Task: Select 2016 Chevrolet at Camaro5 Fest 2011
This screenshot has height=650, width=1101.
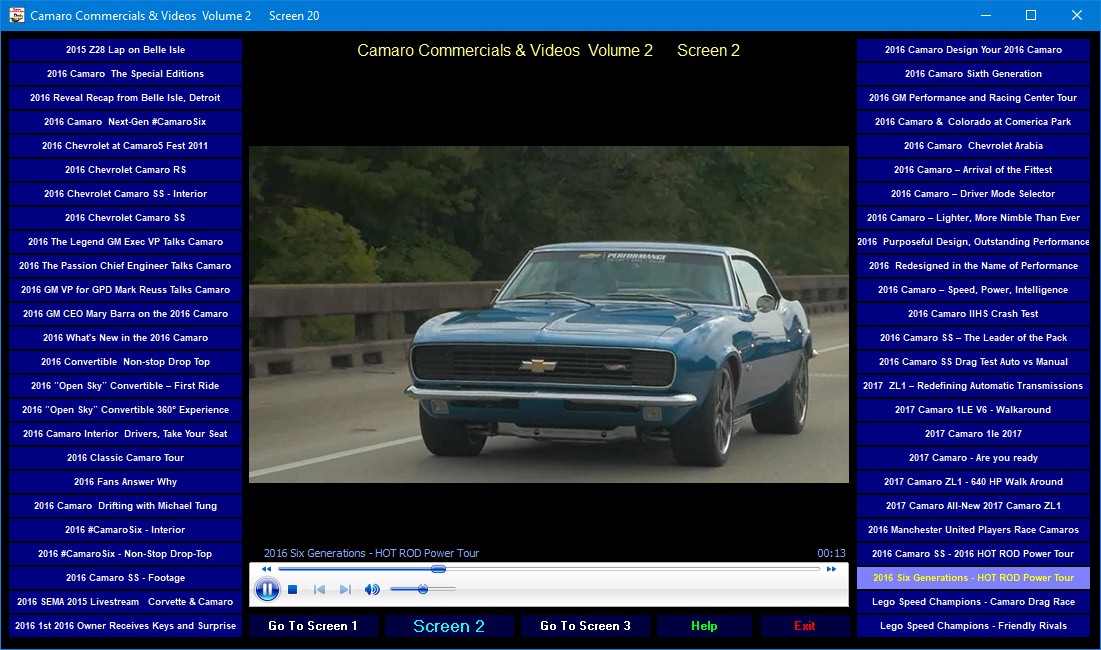Action: (126, 146)
